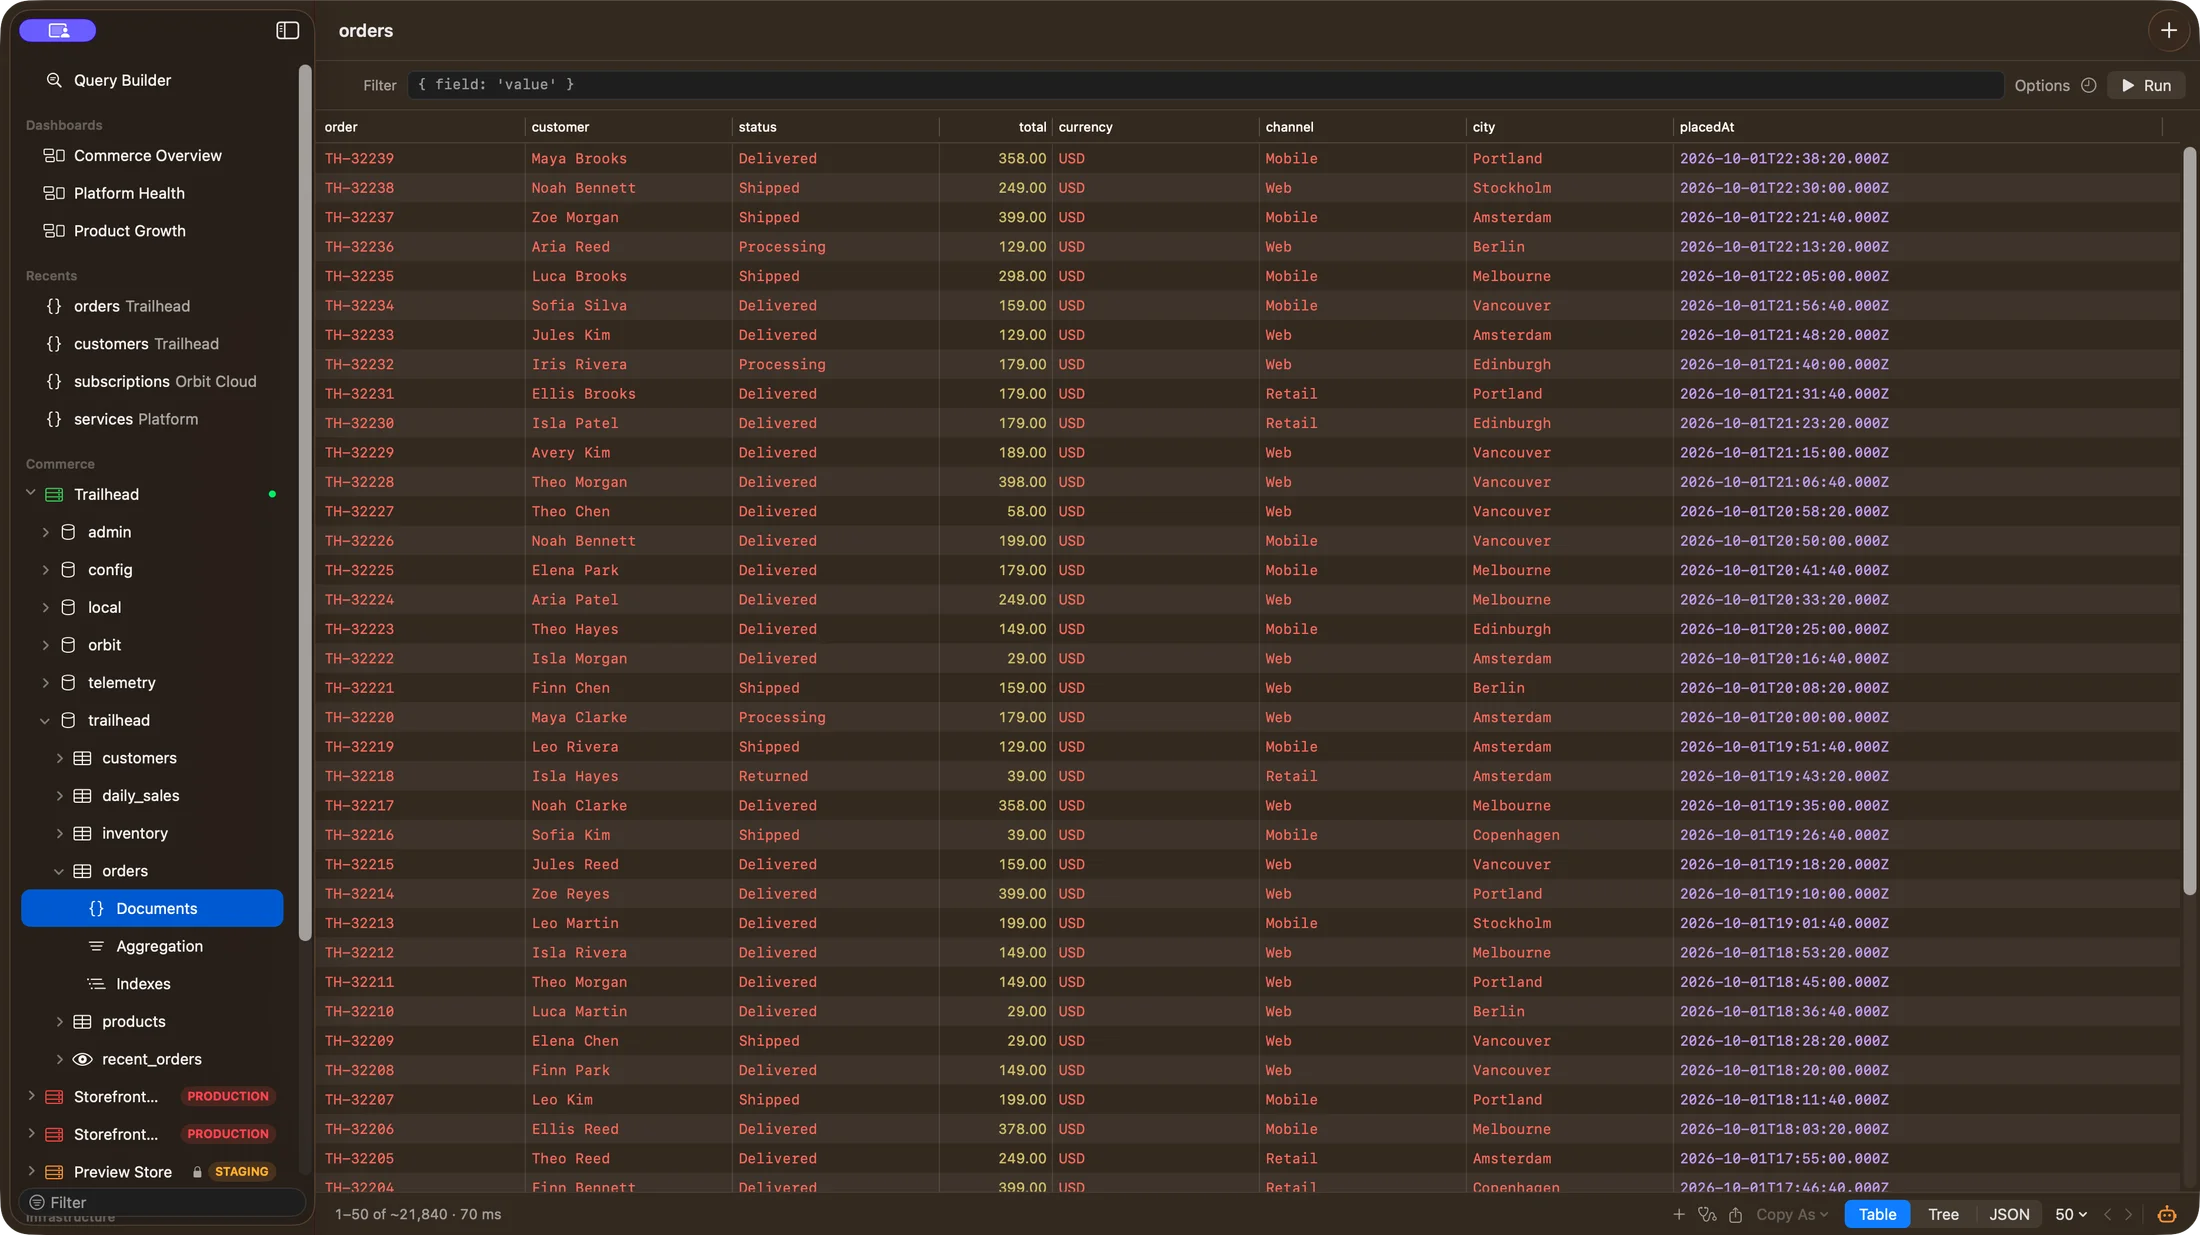Add document with bottom plus icon
This screenshot has width=2200, height=1235.
(1678, 1214)
